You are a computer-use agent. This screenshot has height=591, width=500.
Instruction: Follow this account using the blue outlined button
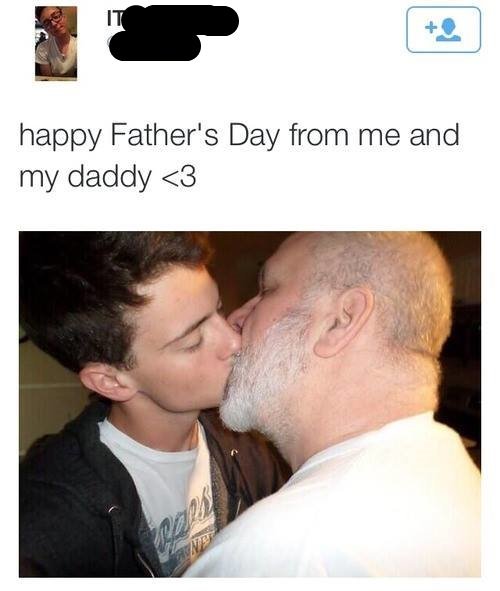(x=443, y=29)
